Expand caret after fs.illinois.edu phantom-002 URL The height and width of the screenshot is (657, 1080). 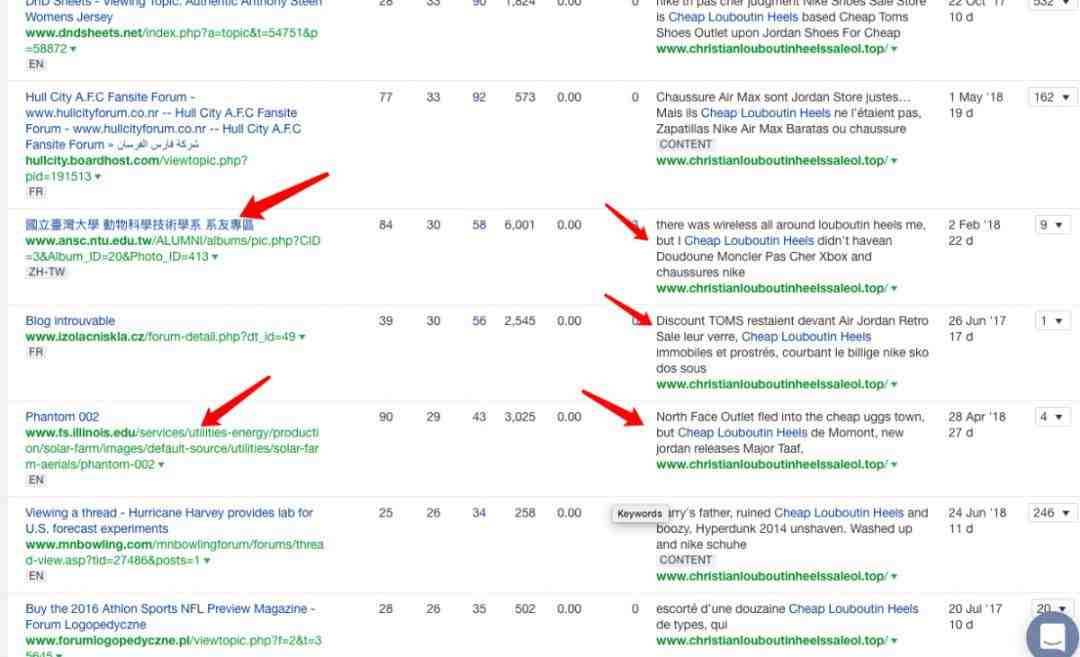[161, 465]
